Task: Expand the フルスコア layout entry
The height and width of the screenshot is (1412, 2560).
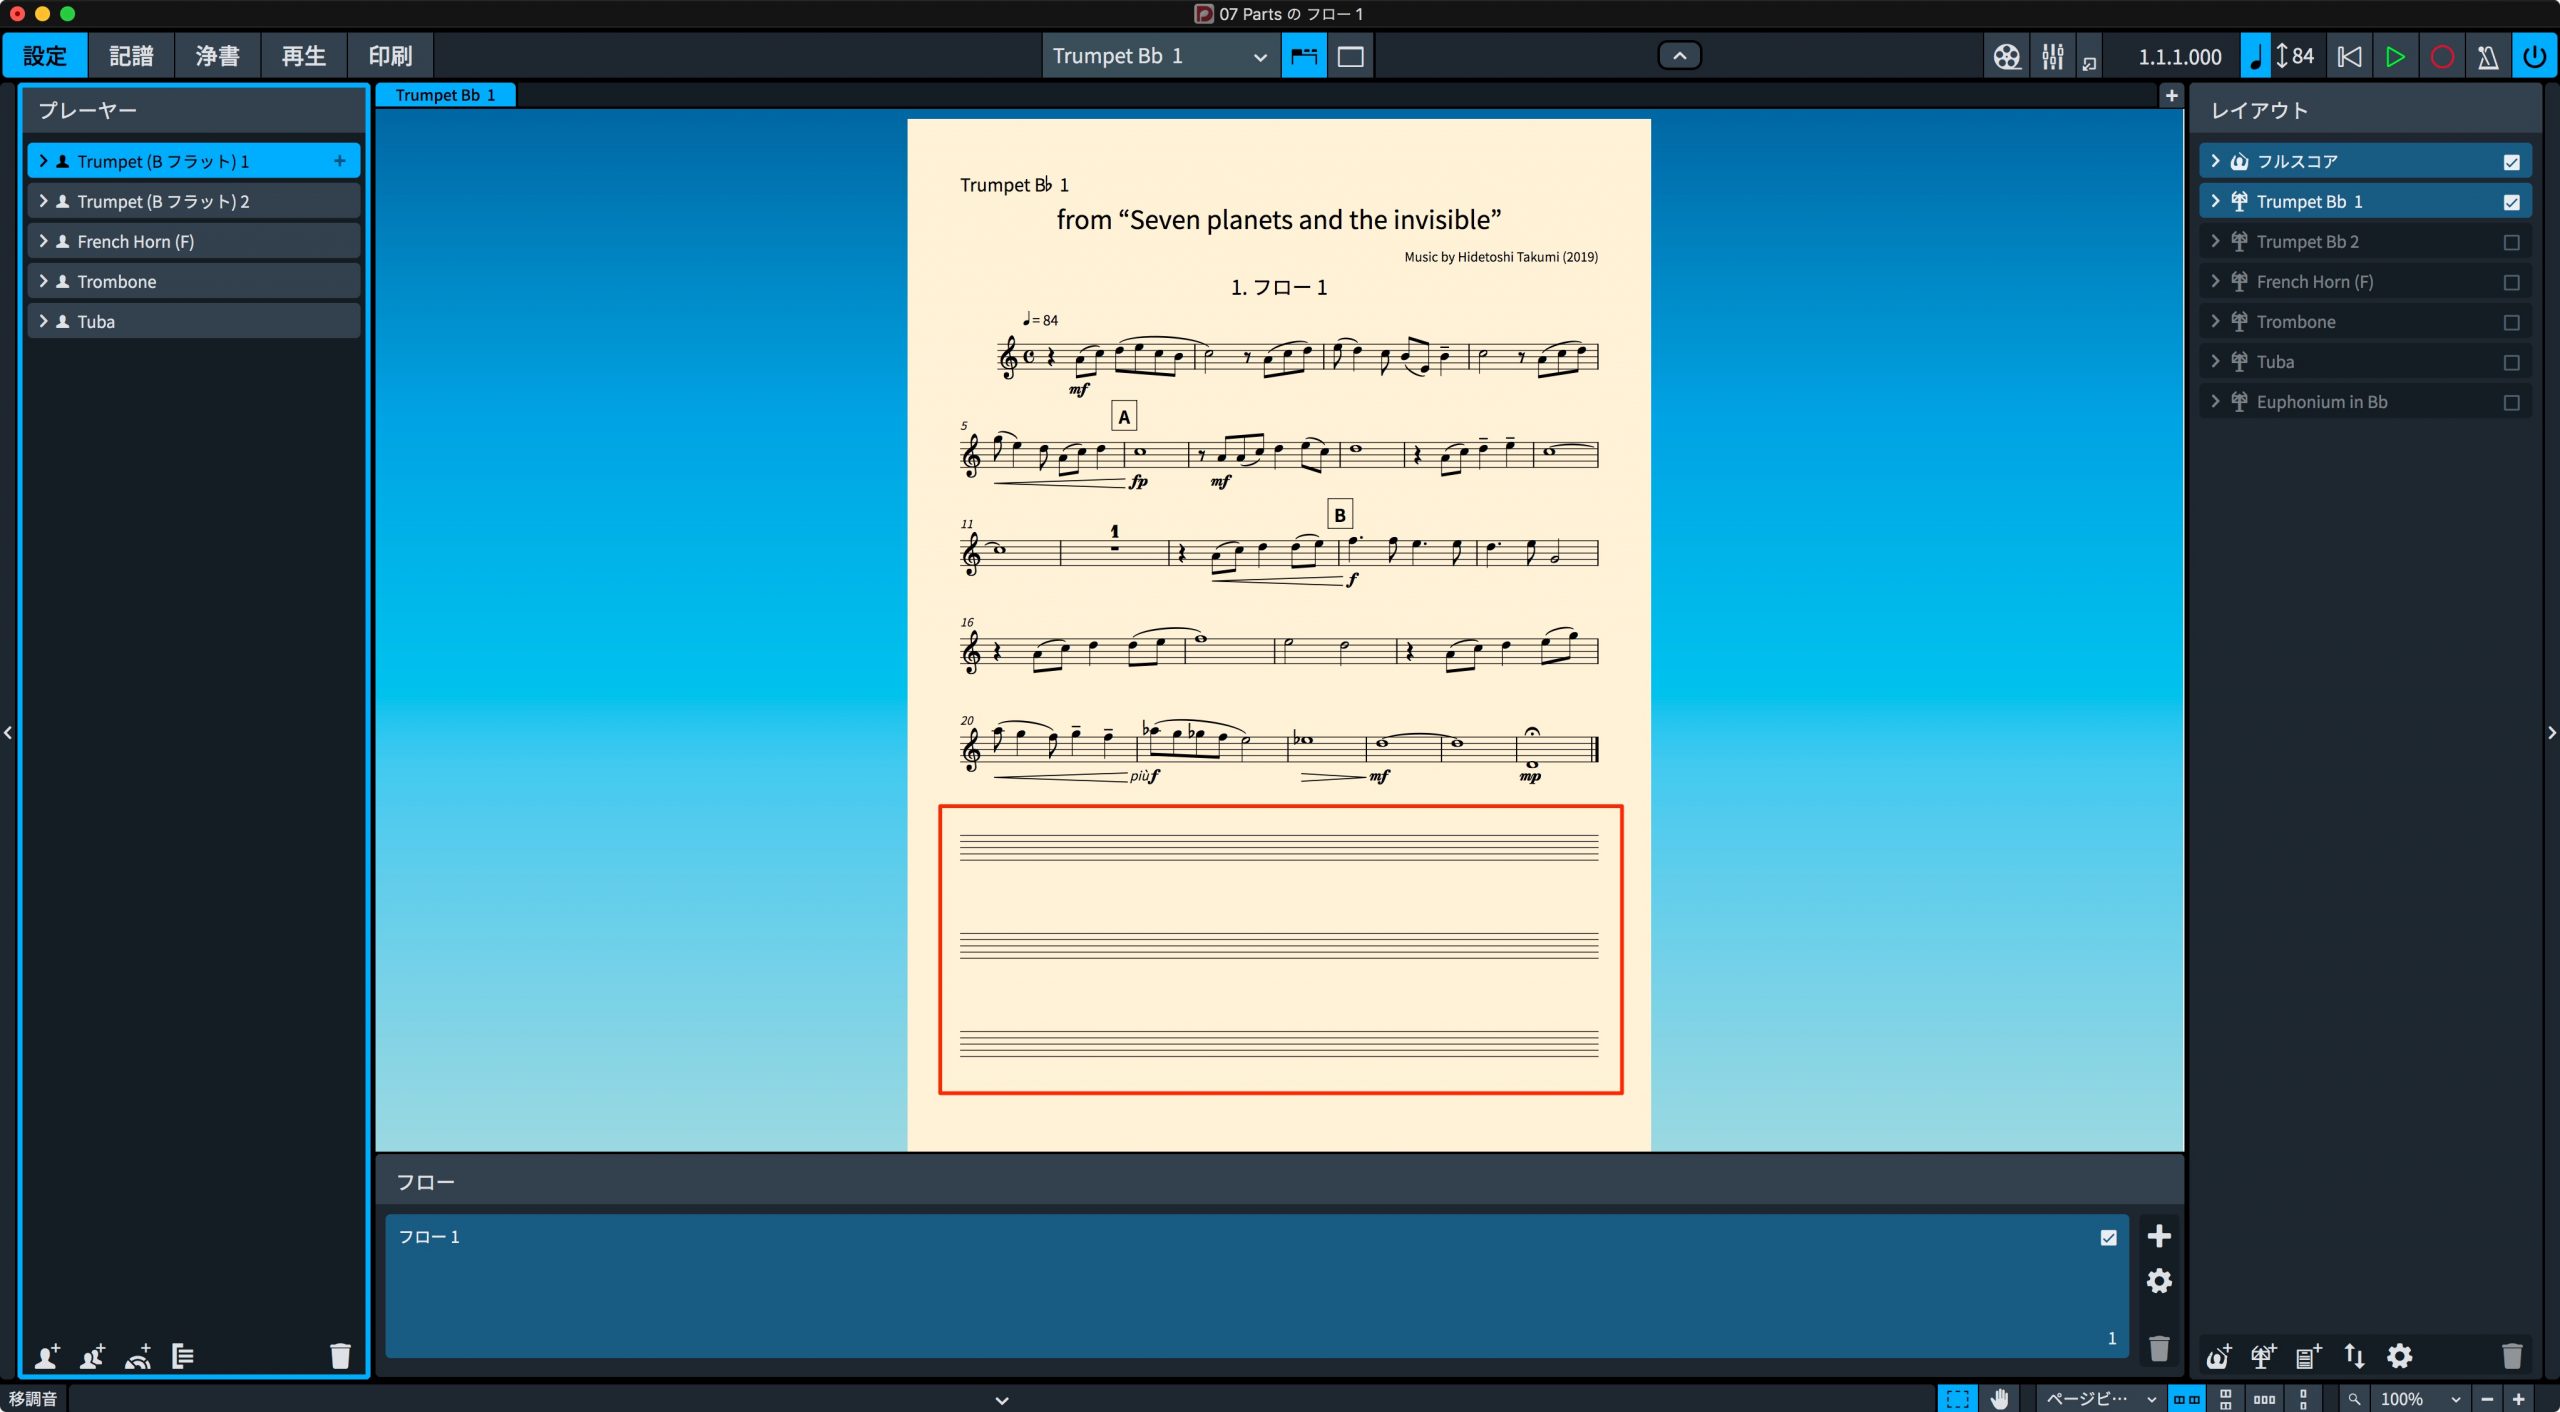Action: [2215, 161]
